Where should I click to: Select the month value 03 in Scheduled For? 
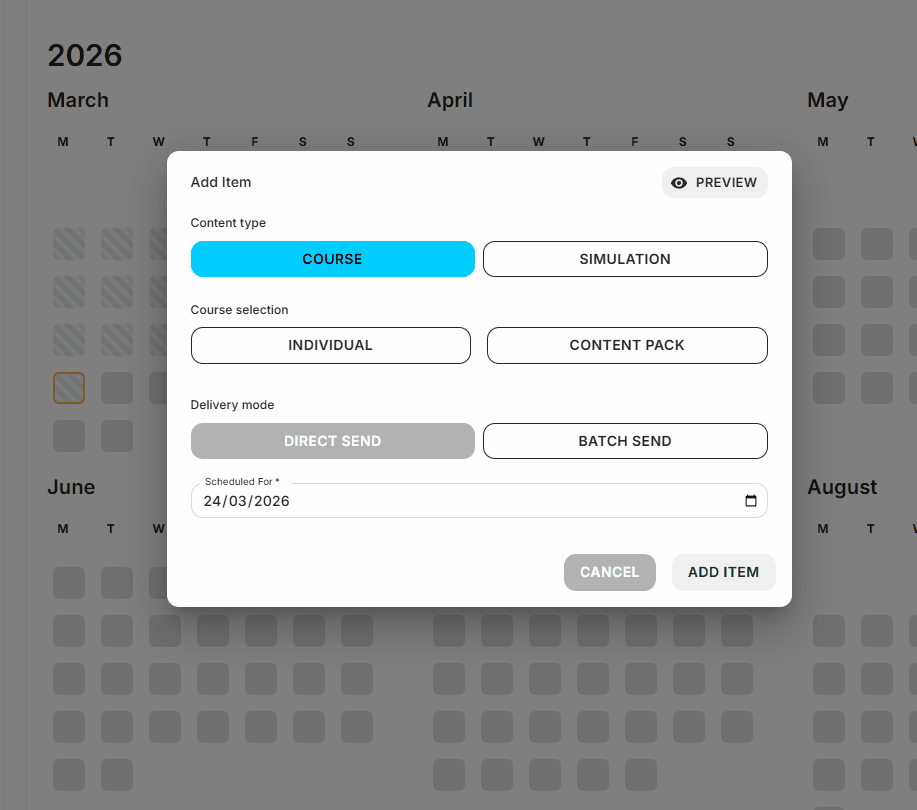(x=237, y=501)
